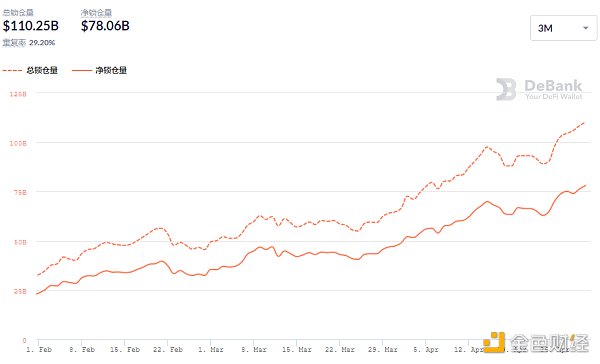Click the dashed line peak near 110B
This screenshot has height=364, width=600.
[x=584, y=122]
